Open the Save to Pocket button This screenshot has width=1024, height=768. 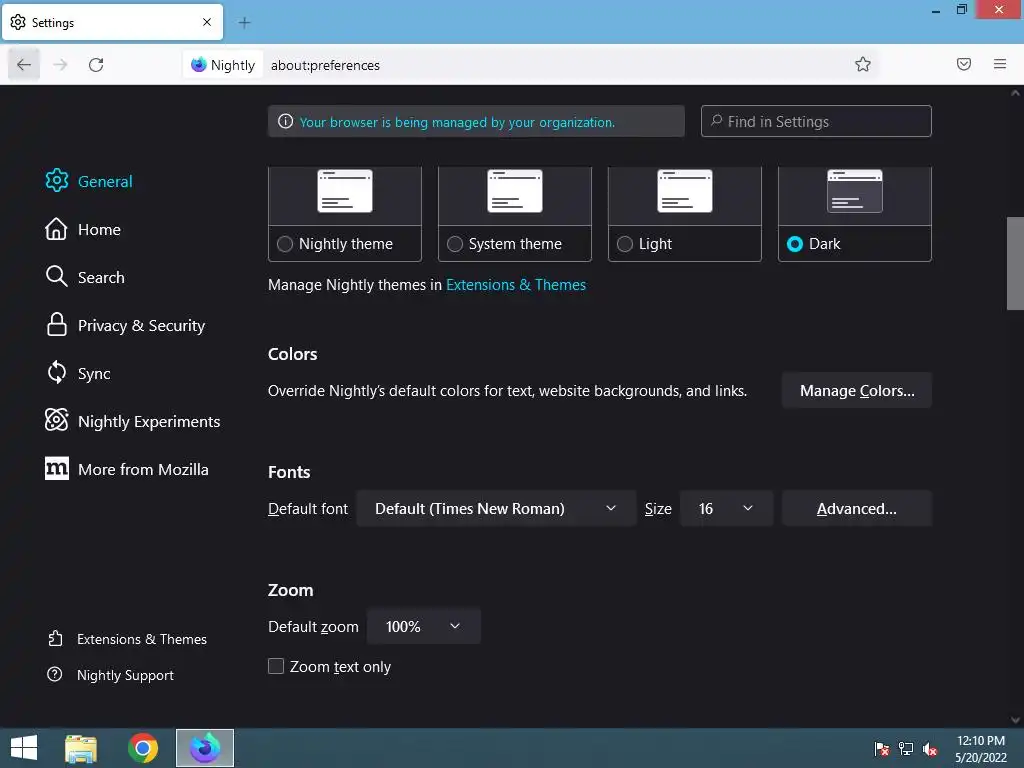(964, 64)
